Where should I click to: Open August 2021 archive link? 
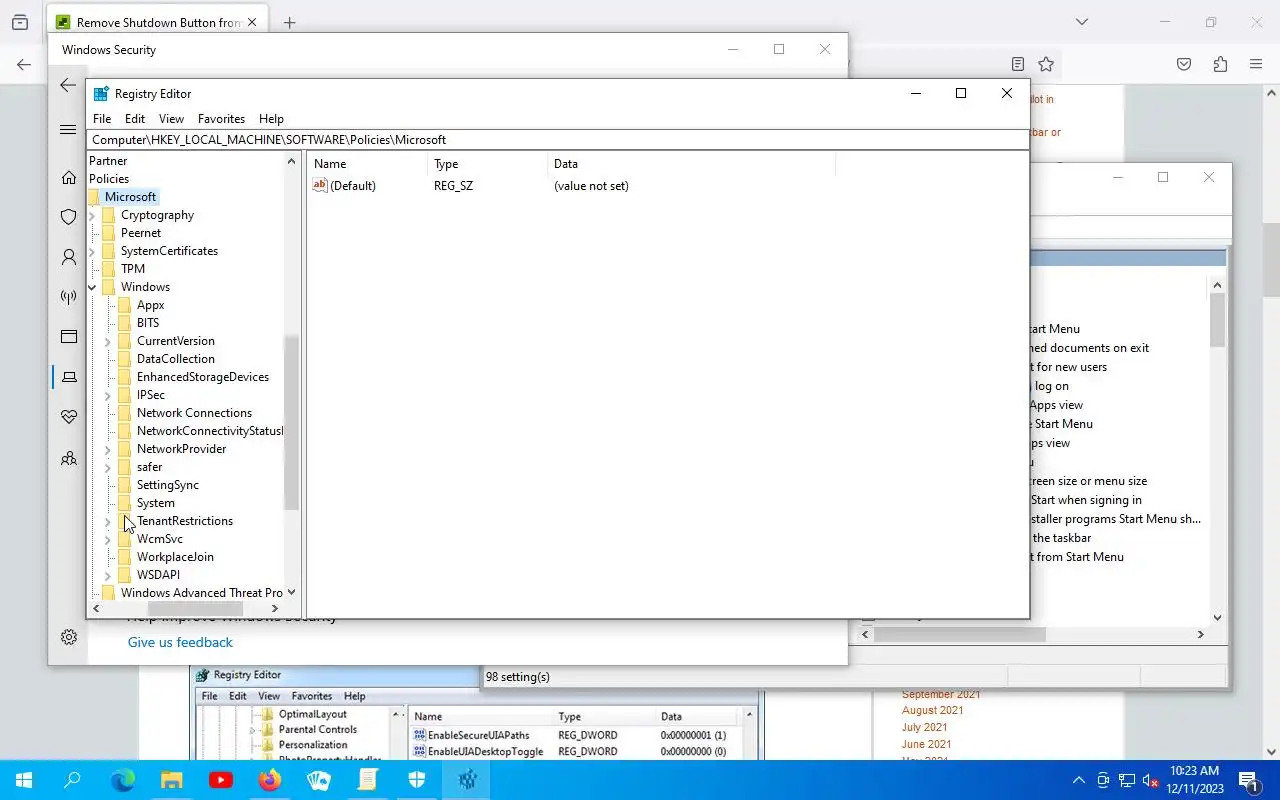click(x=933, y=710)
